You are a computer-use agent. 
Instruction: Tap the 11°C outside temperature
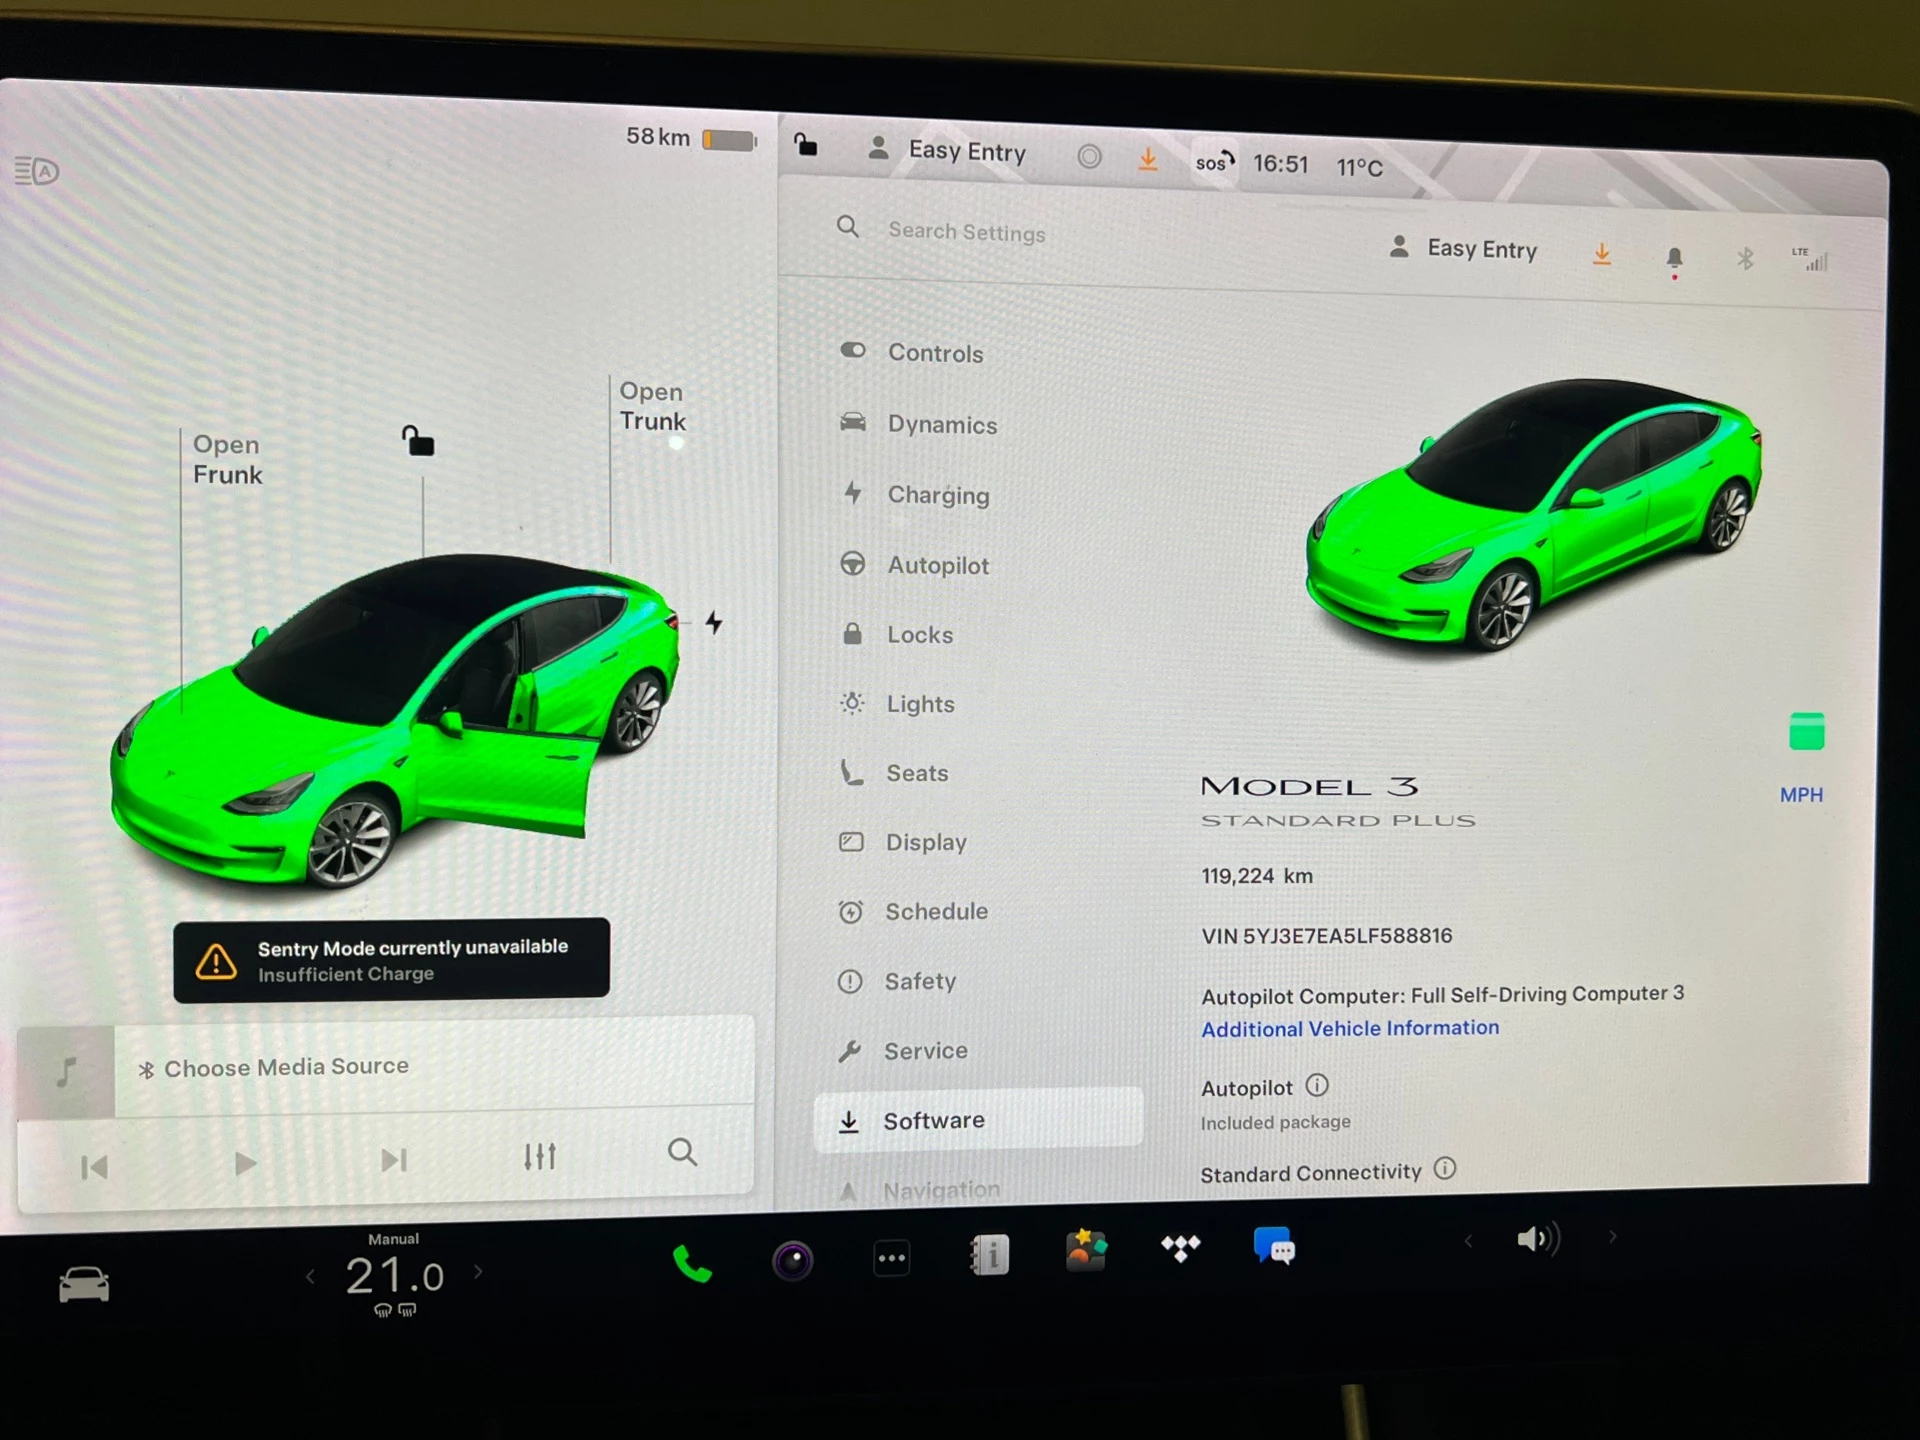tap(1360, 167)
